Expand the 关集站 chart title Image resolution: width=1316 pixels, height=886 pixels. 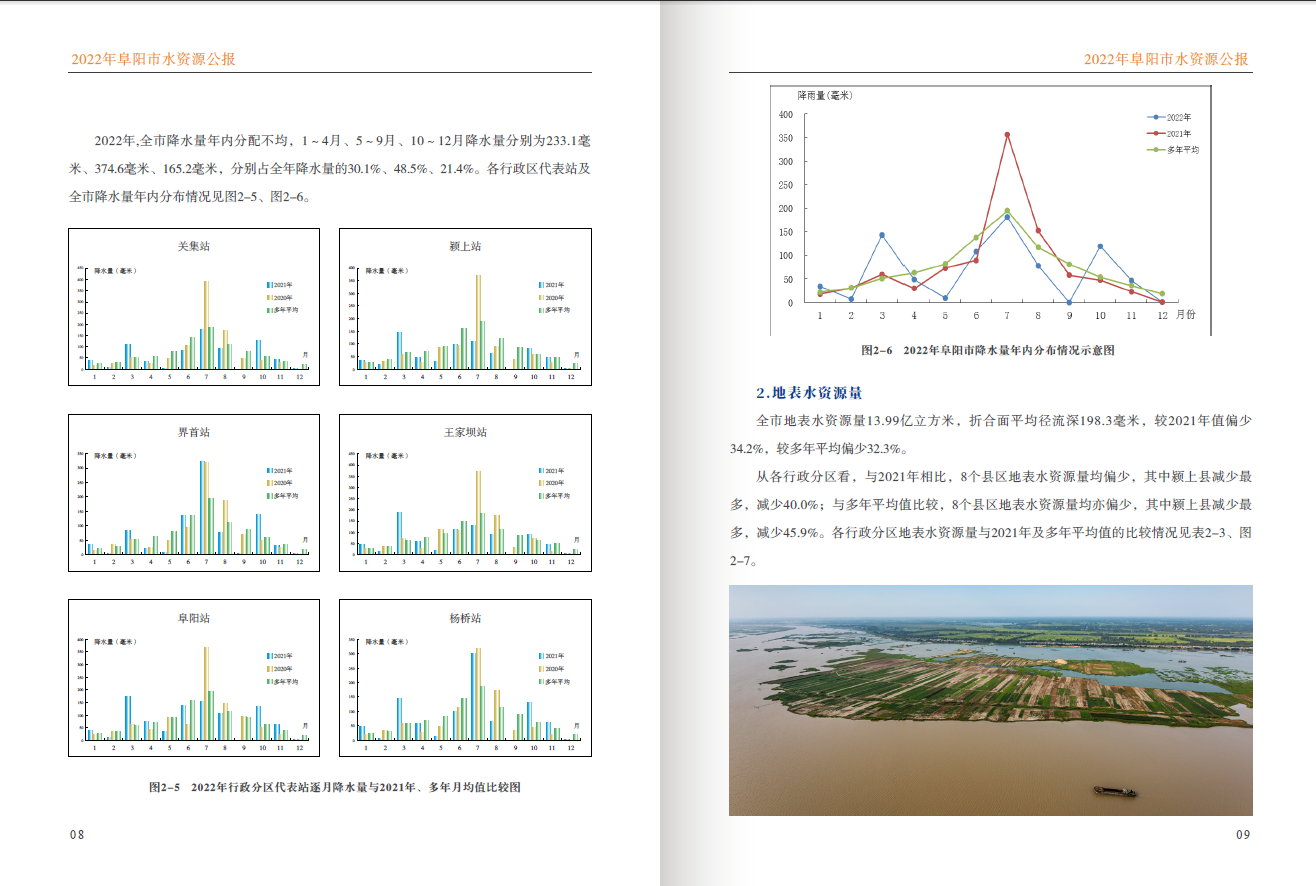[192, 247]
